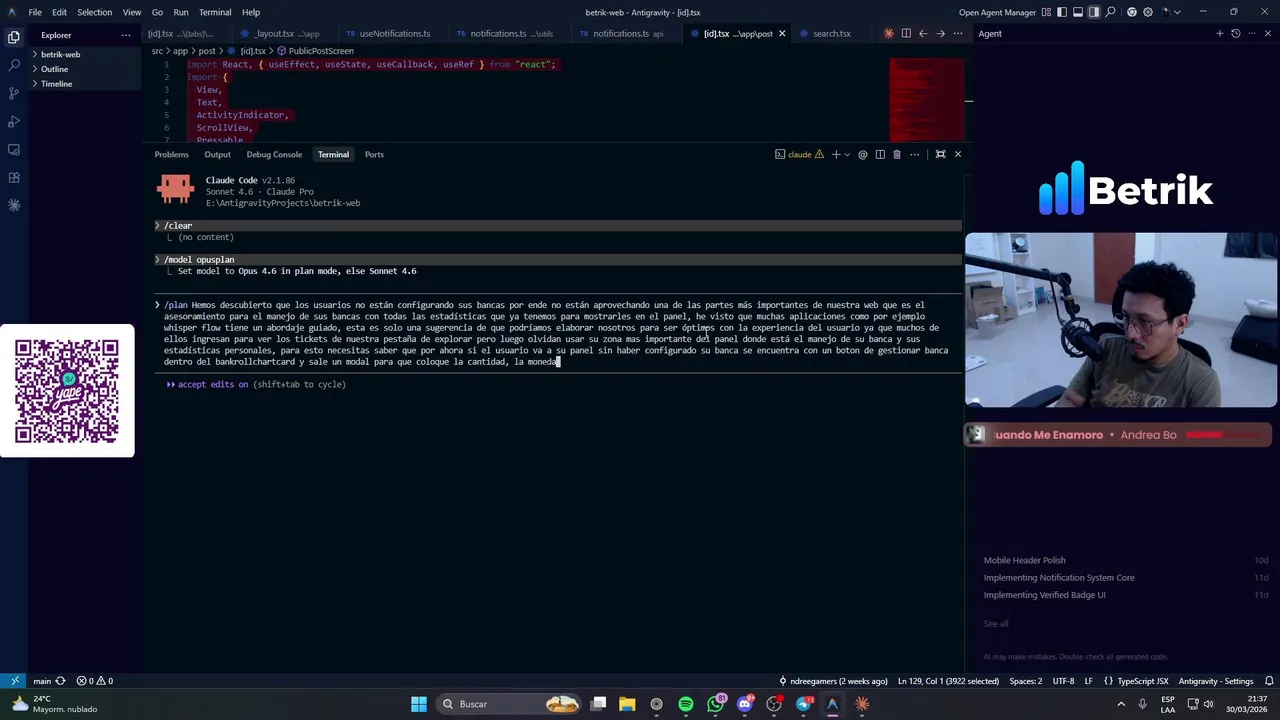This screenshot has width=1280, height=720.
Task: Switch to the Problems panel tab
Action: coord(171,154)
